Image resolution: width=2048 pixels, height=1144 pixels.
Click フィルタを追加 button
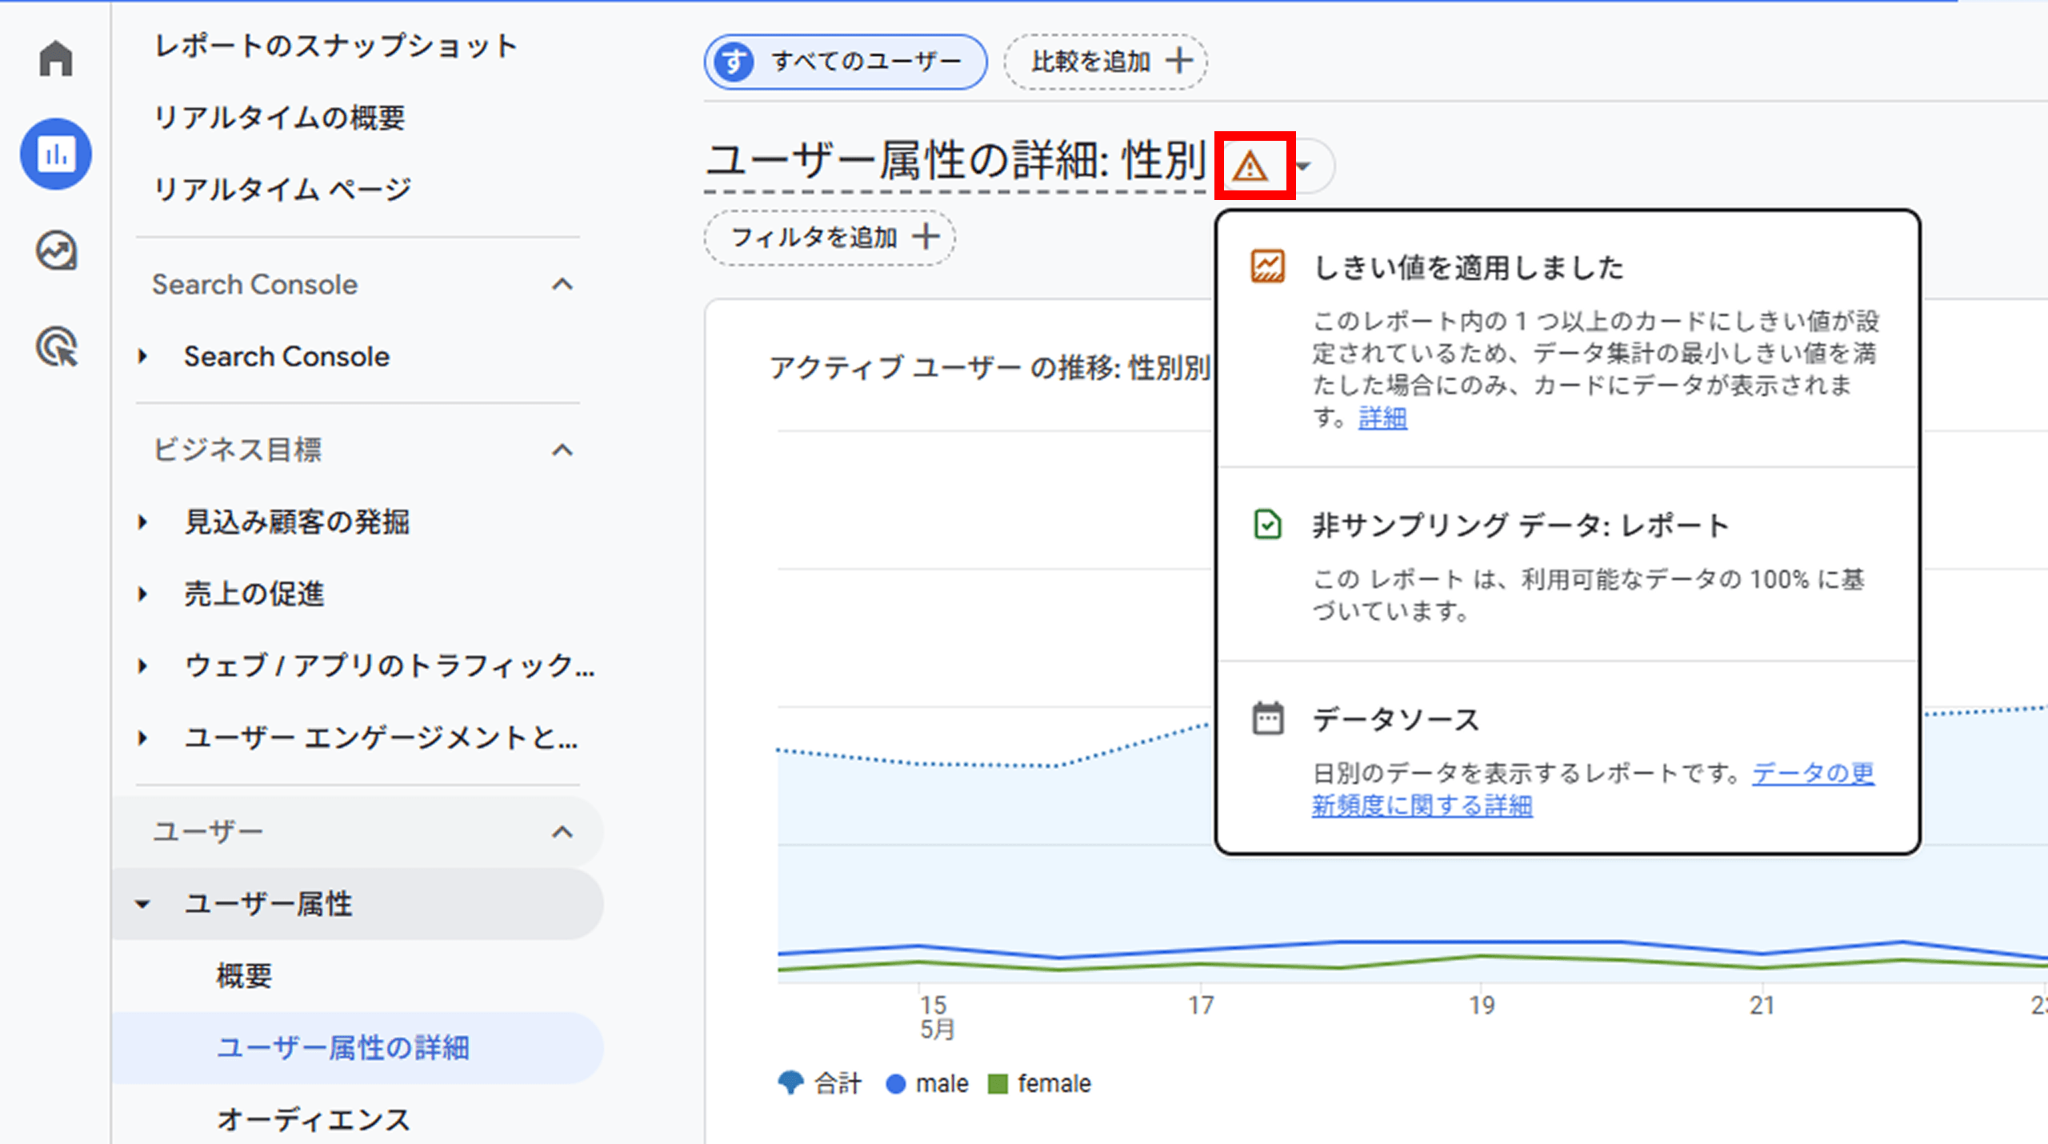coord(830,237)
